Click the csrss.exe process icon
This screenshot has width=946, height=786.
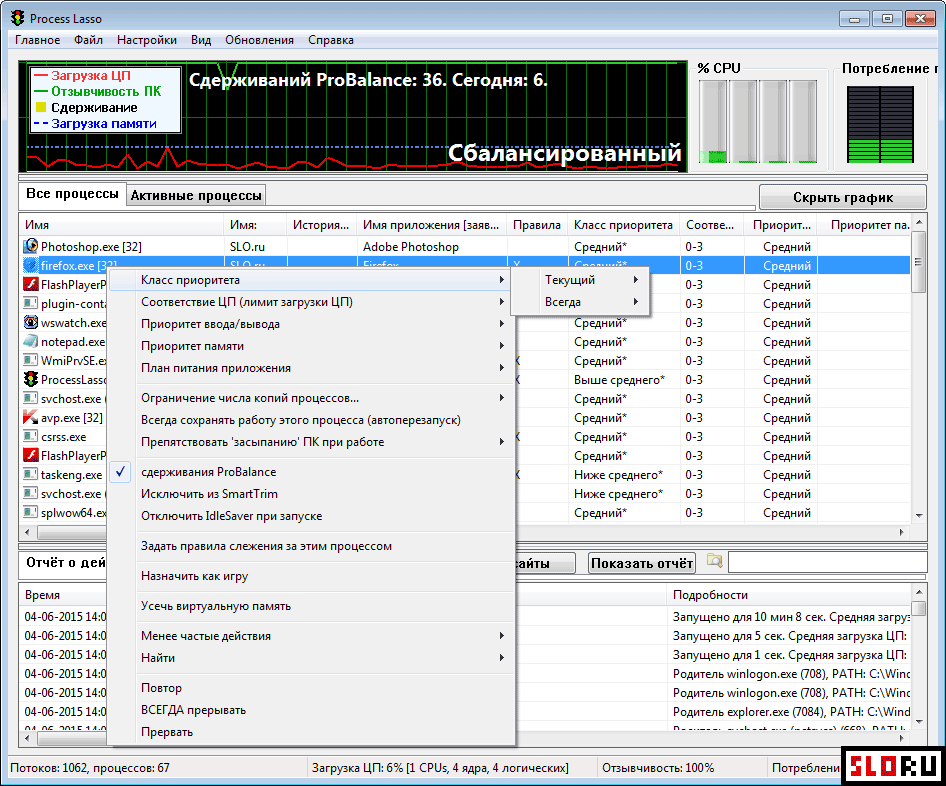(30, 436)
